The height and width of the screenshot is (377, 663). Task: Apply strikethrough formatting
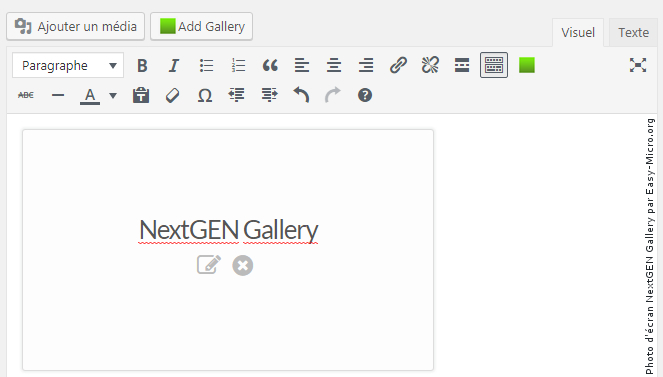pyautogui.click(x=26, y=96)
